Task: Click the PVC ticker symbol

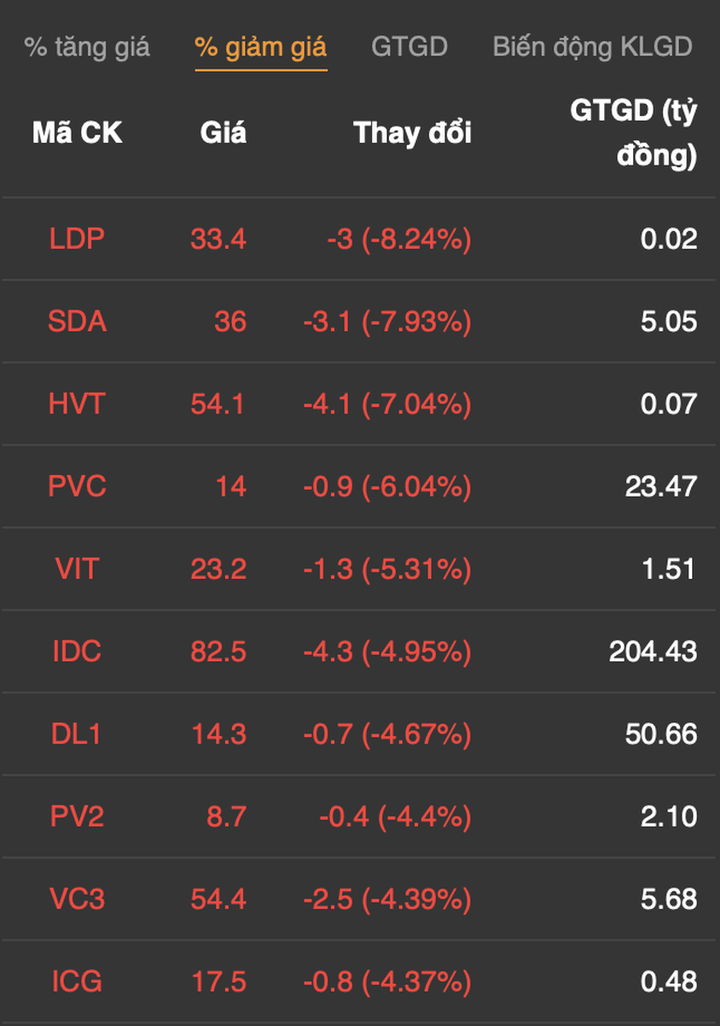Action: point(77,487)
